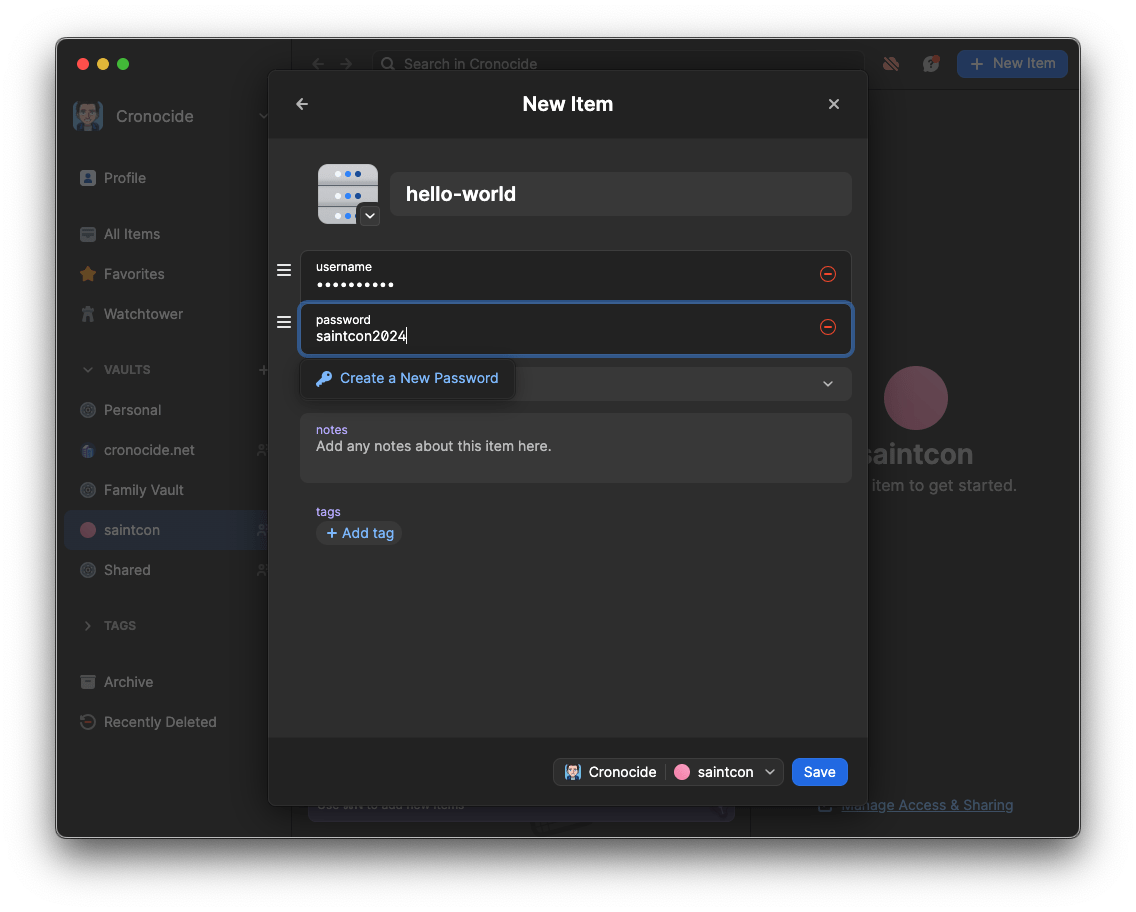Click into the notes text area
Screen dimensions: 1136x912
pos(575,448)
